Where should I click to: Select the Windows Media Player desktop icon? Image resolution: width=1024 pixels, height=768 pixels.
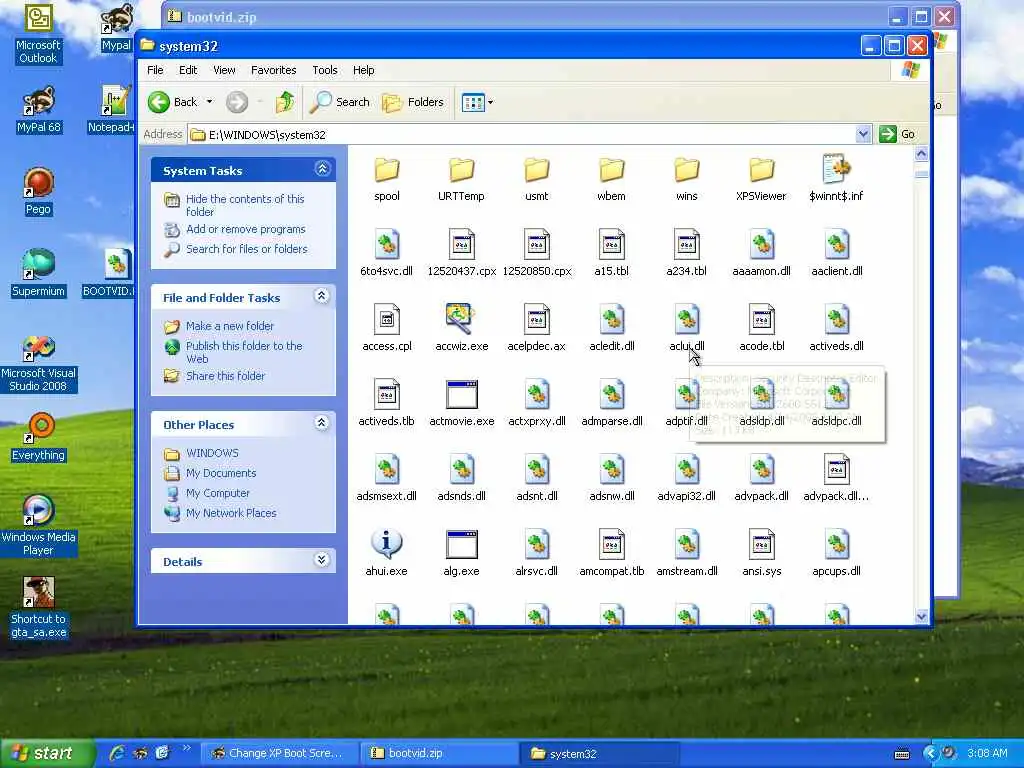[38, 526]
